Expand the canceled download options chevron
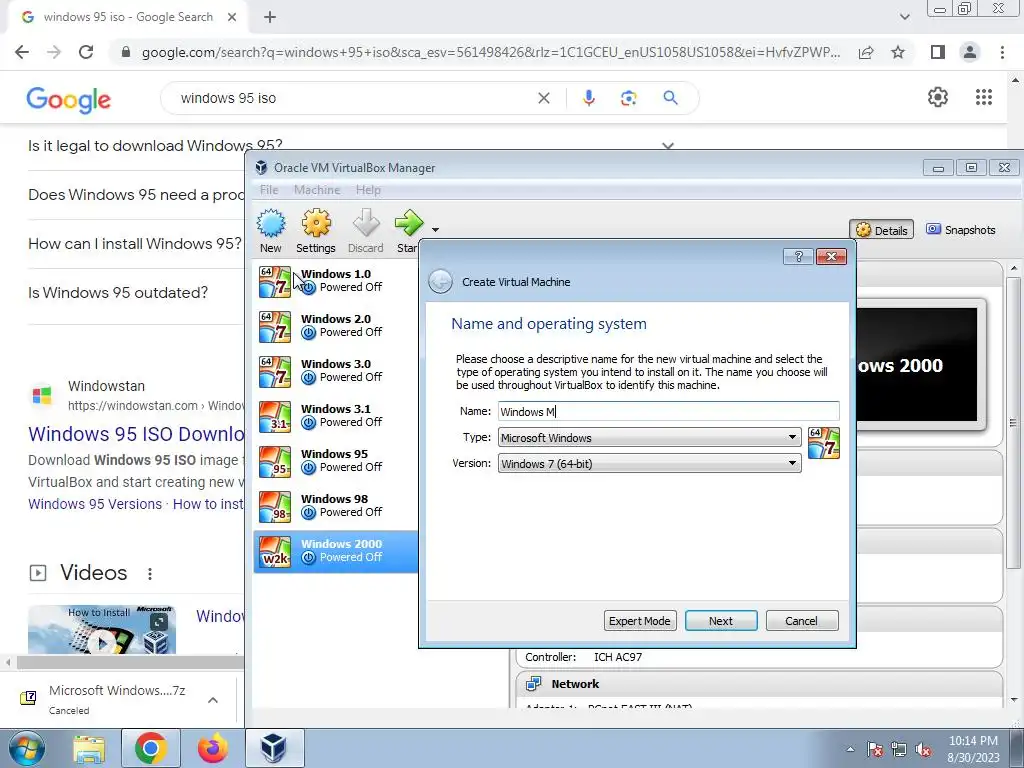The image size is (1024, 768). [x=213, y=700]
